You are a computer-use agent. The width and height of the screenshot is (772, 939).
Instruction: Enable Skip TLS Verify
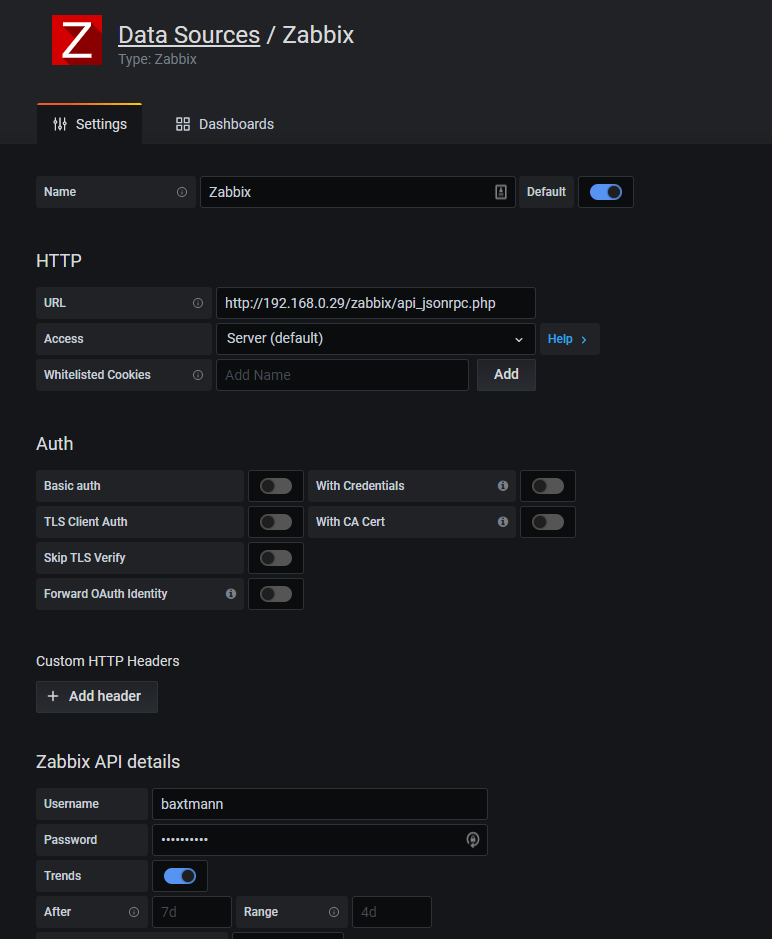[x=275, y=557]
